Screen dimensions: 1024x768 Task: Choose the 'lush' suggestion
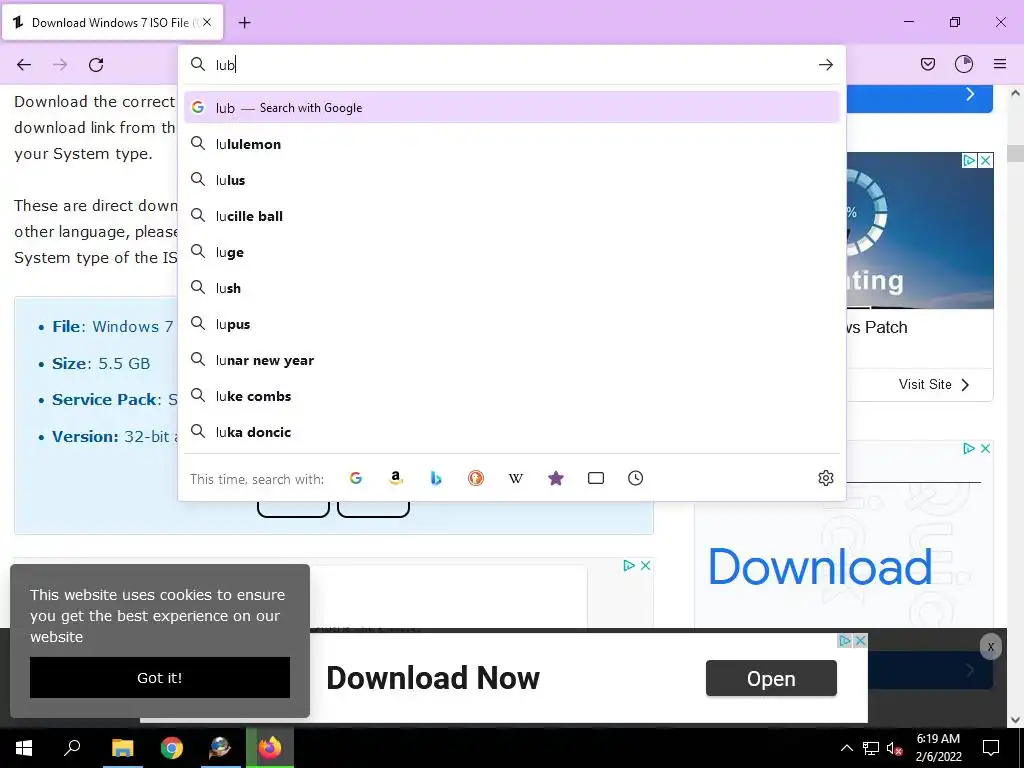tap(511, 288)
